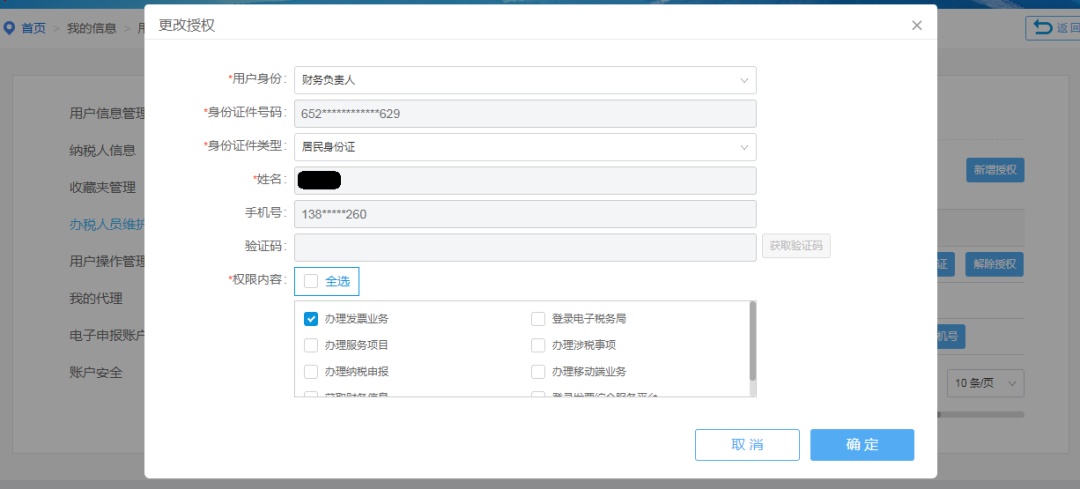
Task: Click the 获取验证码 button
Action: click(796, 246)
